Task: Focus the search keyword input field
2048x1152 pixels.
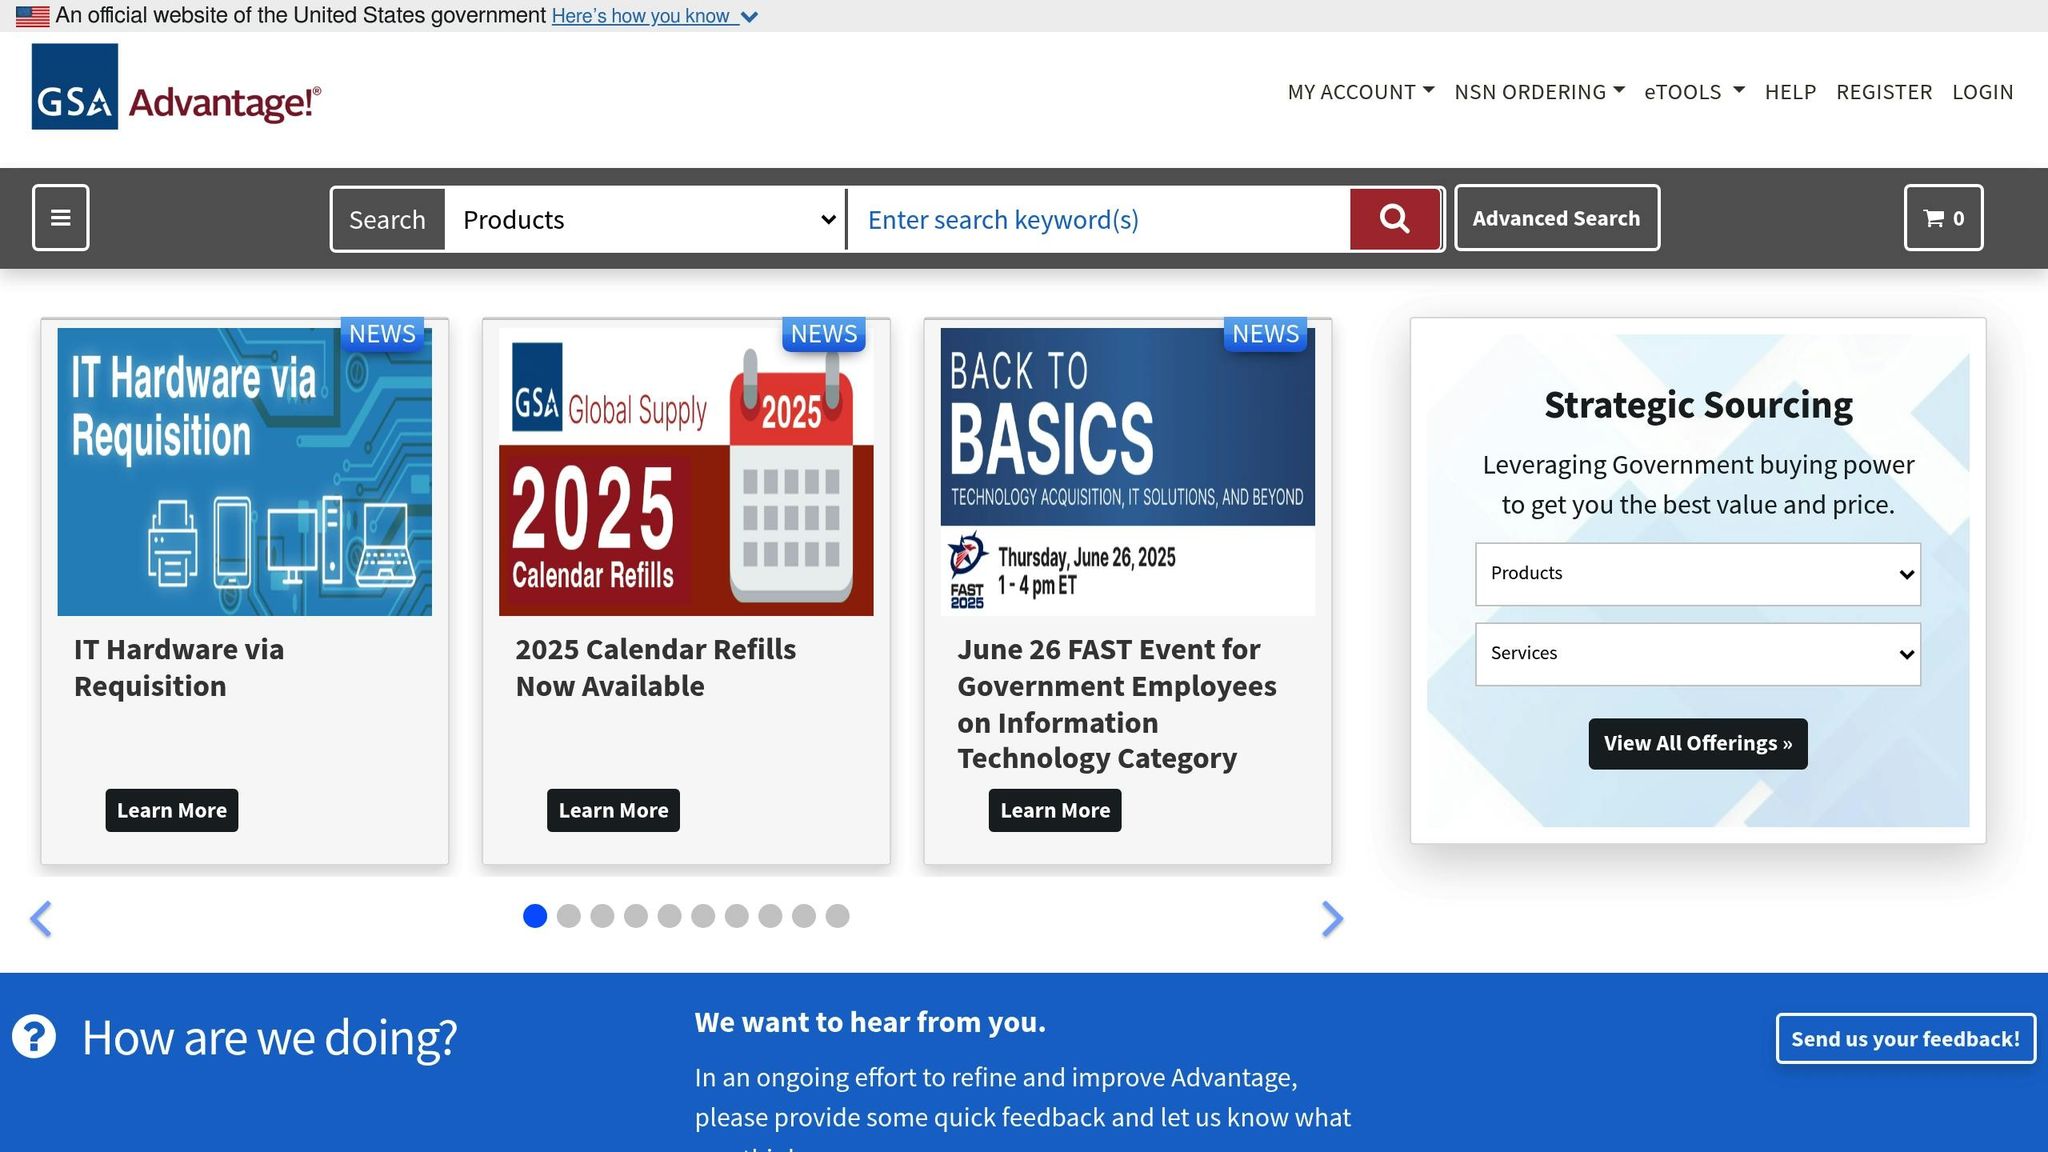Action: click(1098, 219)
